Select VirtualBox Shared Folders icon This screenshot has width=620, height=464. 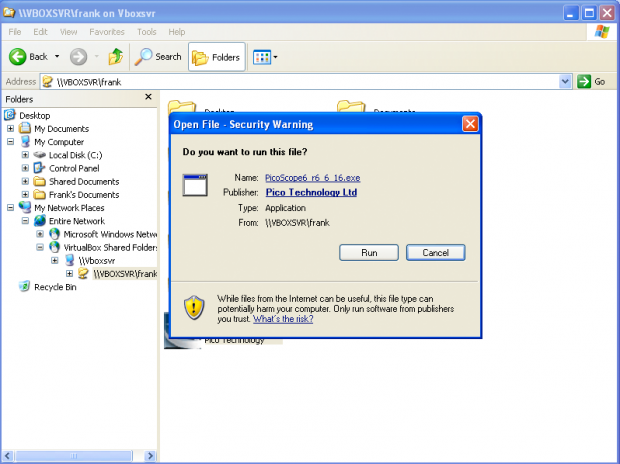pyautogui.click(x=55, y=247)
